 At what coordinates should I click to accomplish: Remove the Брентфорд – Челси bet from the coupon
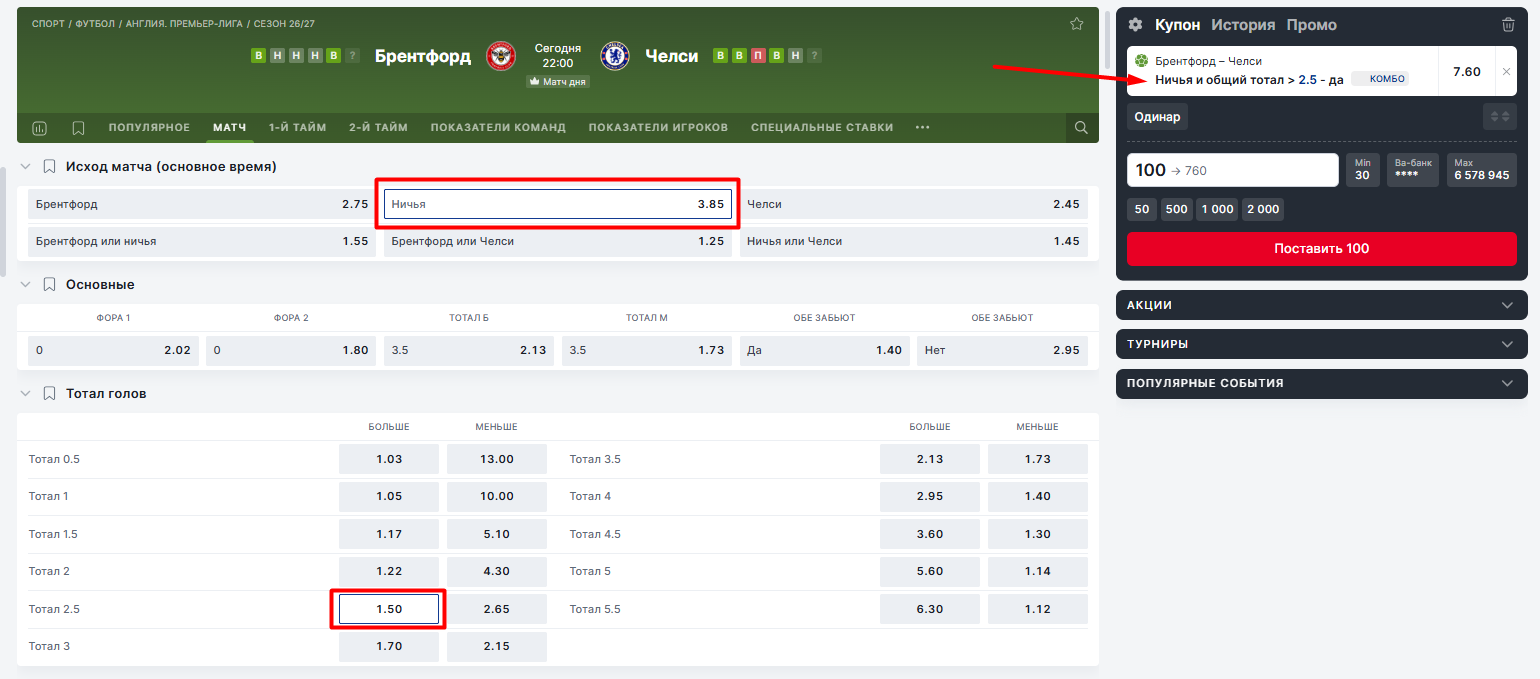pyautogui.click(x=1506, y=72)
